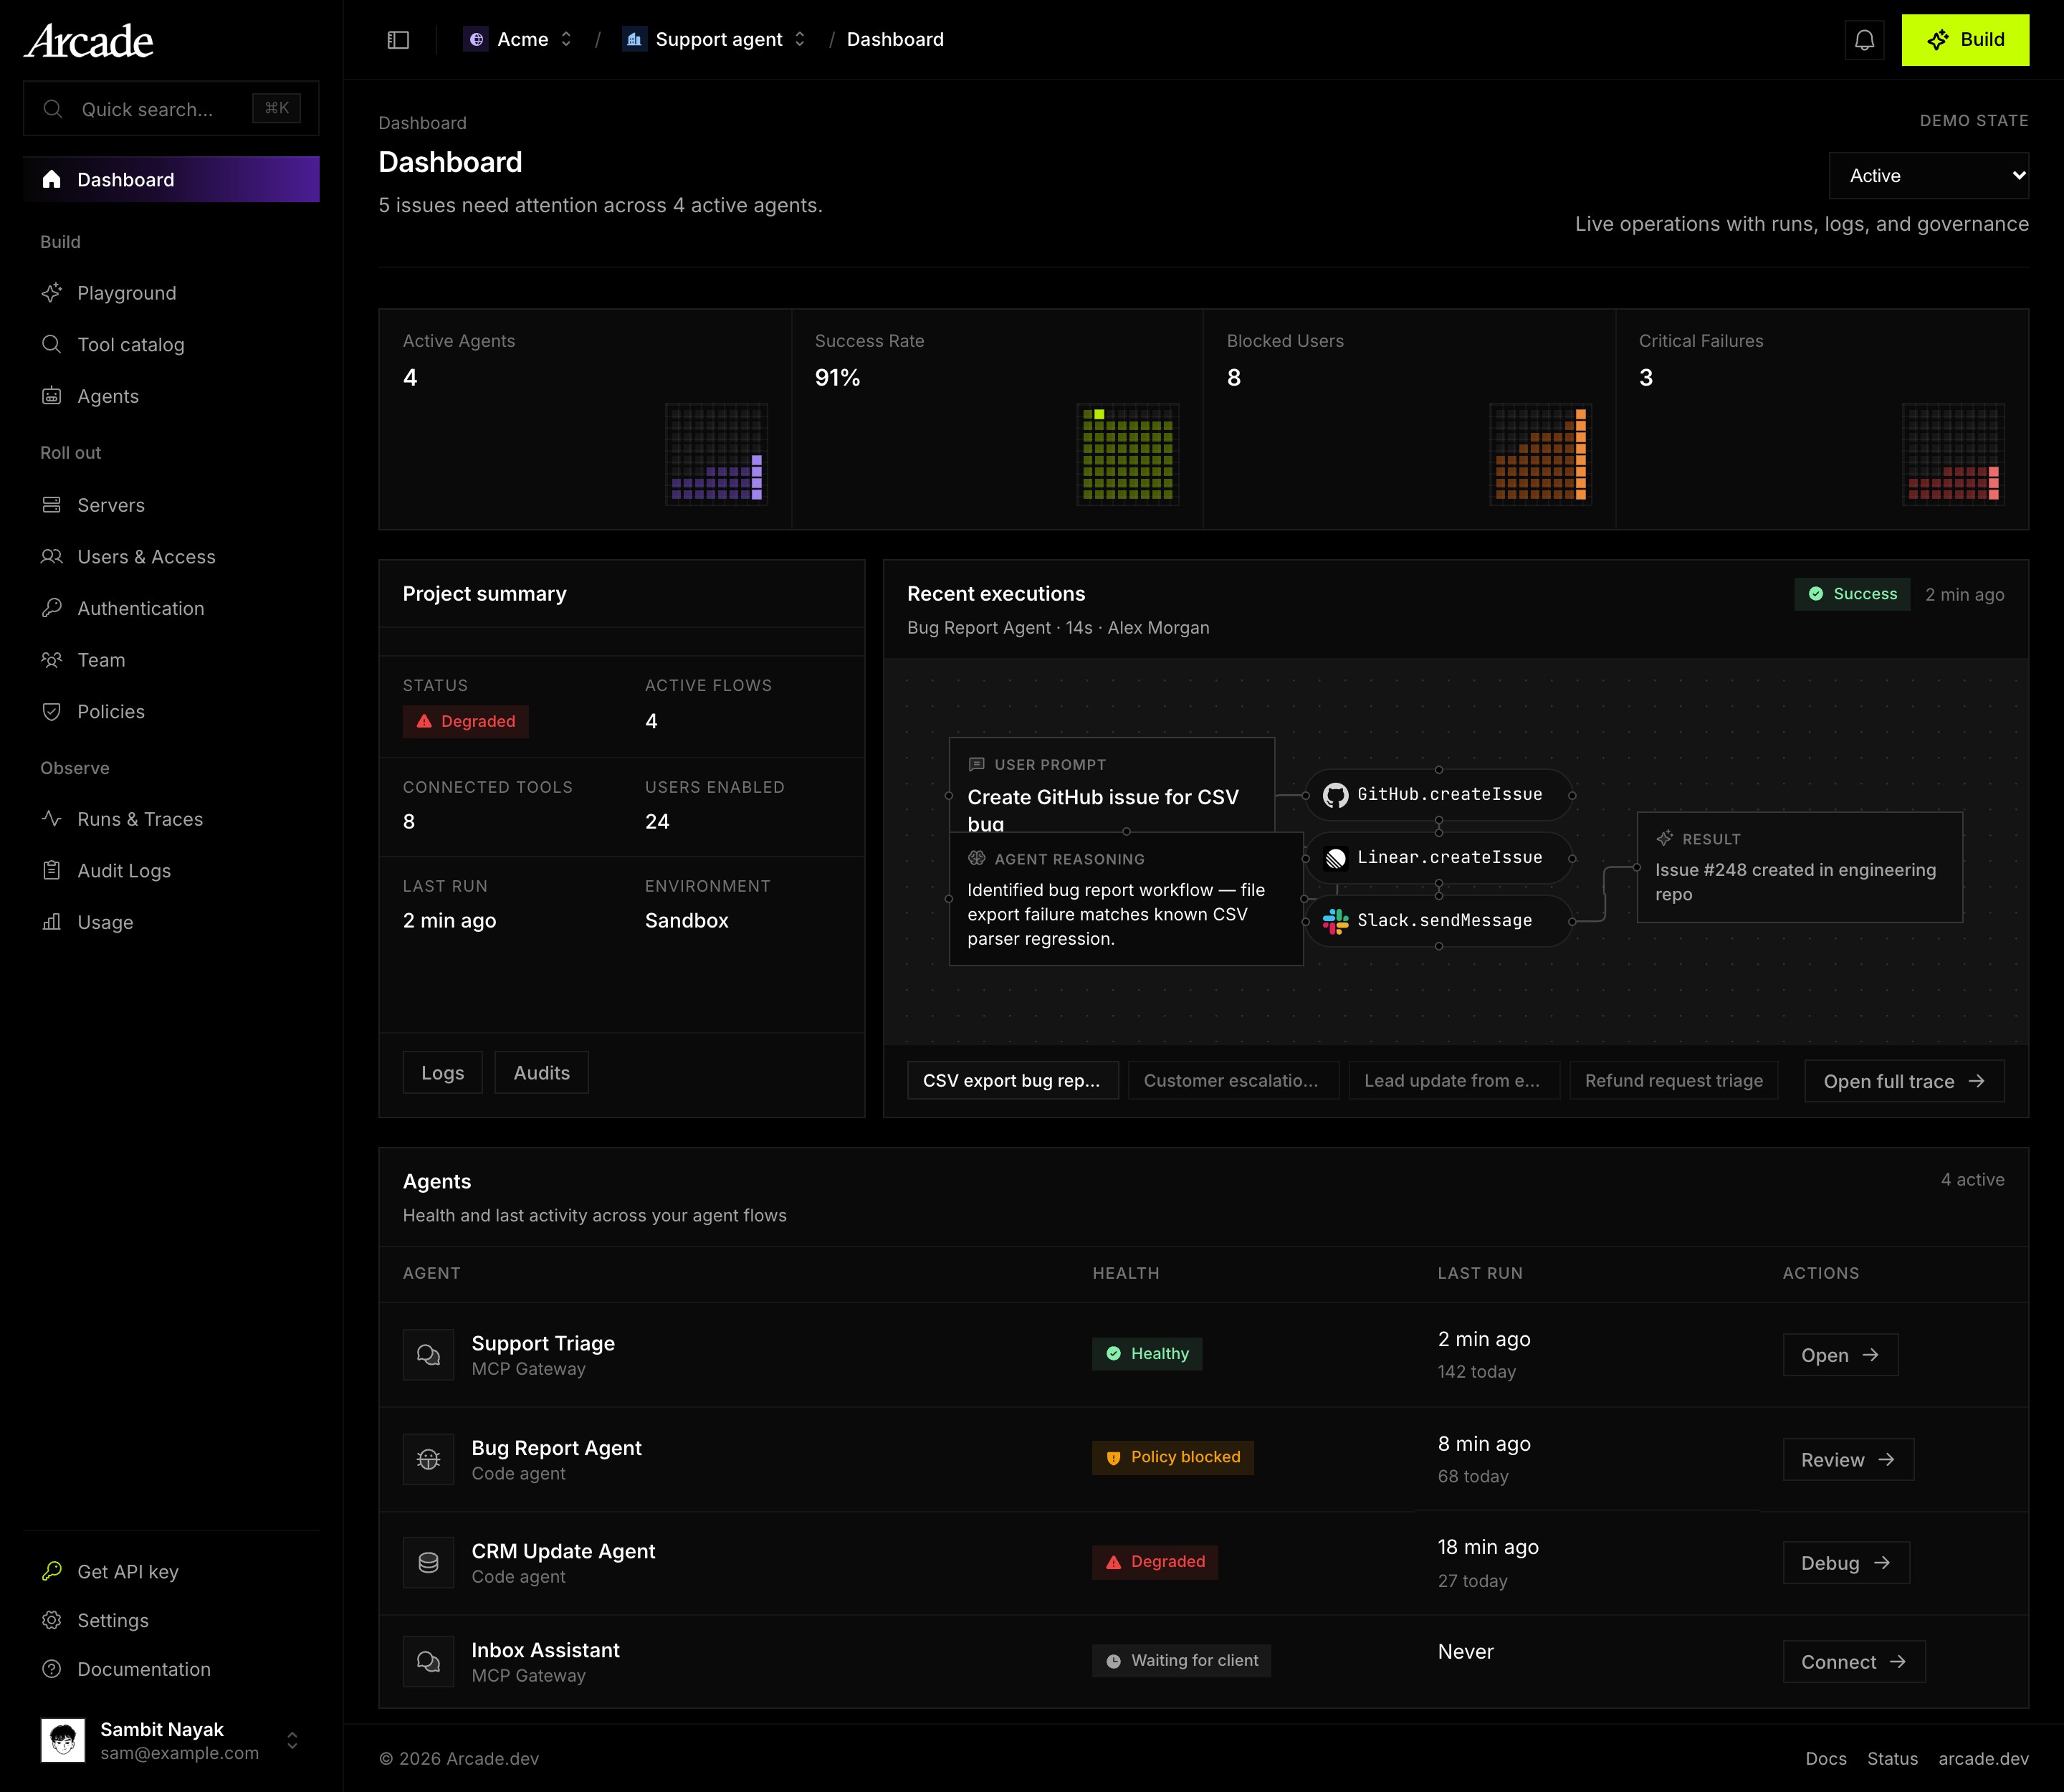This screenshot has width=2064, height=1792.
Task: Toggle the sidebar panel icon
Action: [x=398, y=40]
